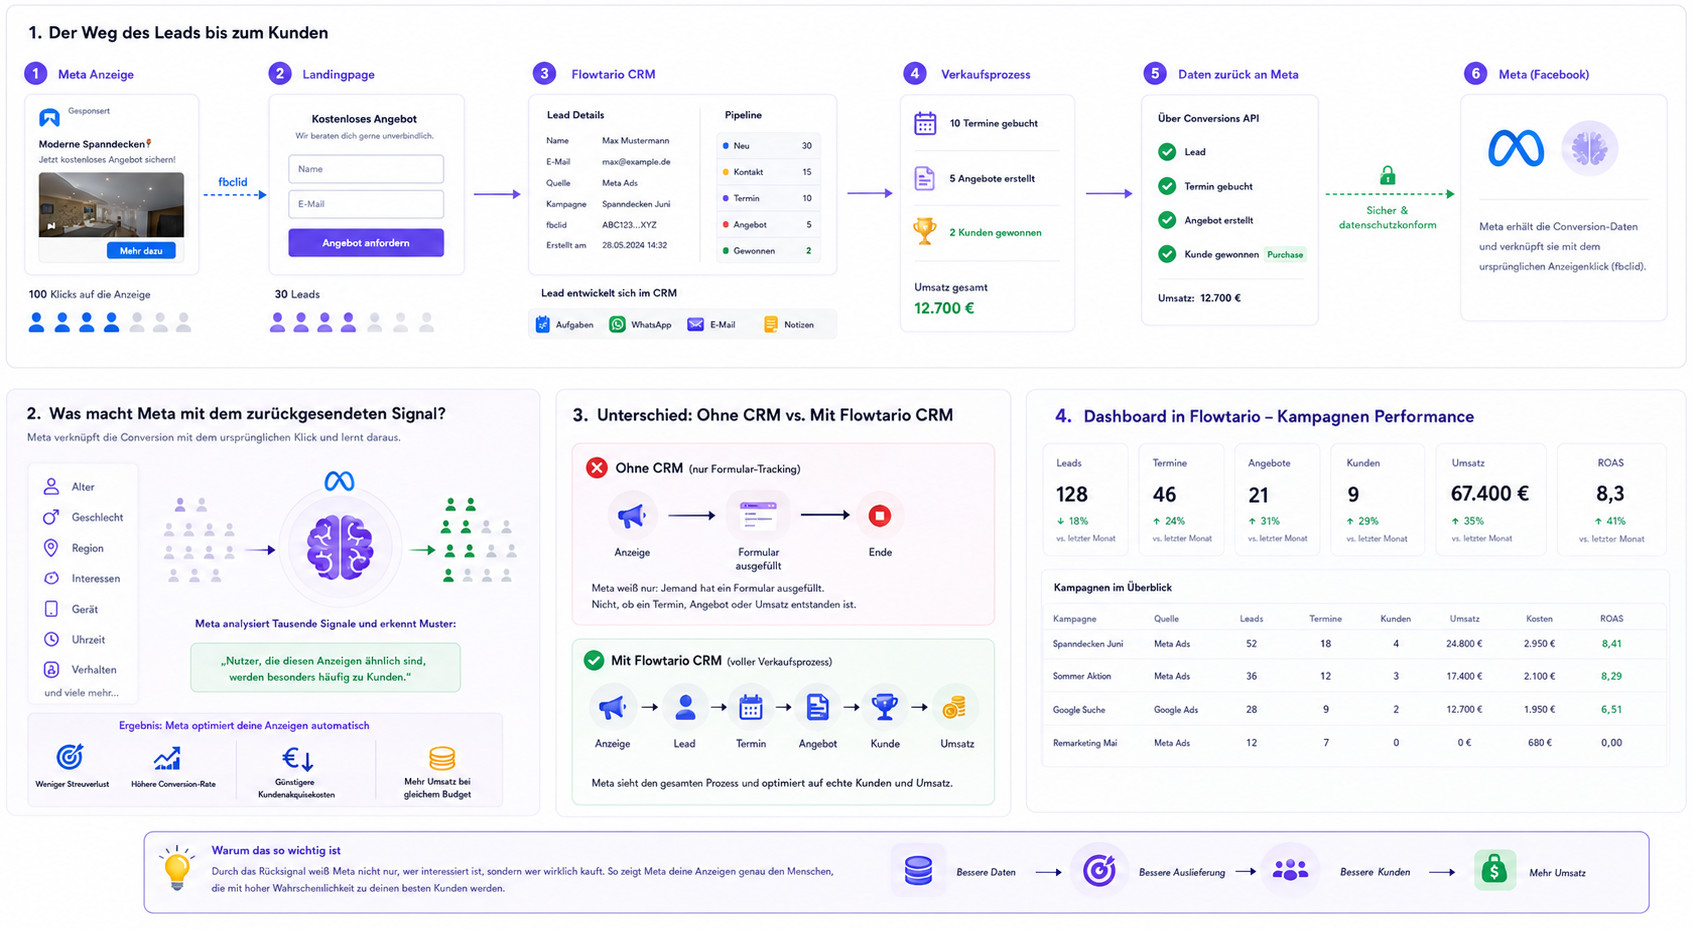The image size is (1693, 929).
Task: Click the Bessere Auslieferung target icon
Action: coord(1099,871)
